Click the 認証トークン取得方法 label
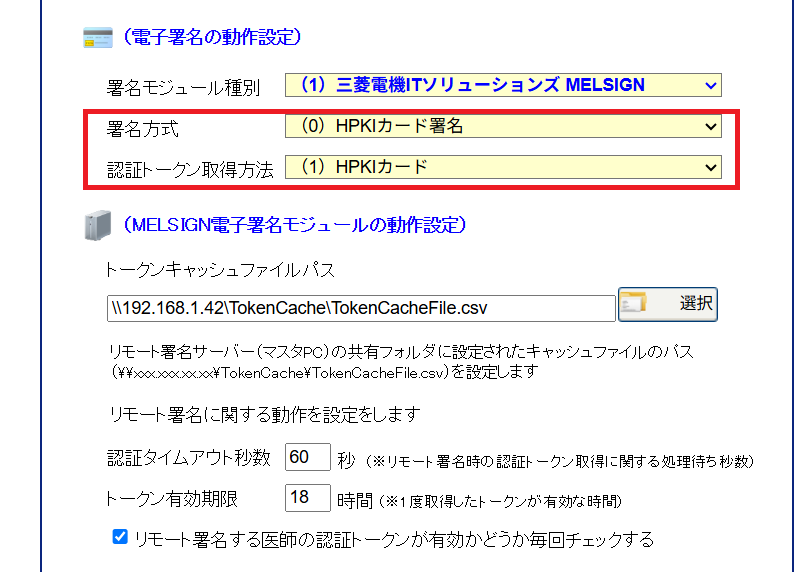803x572 pixels. (190, 170)
